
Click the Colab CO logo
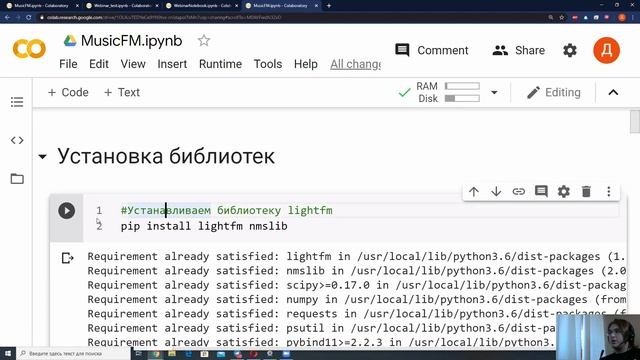[29, 49]
